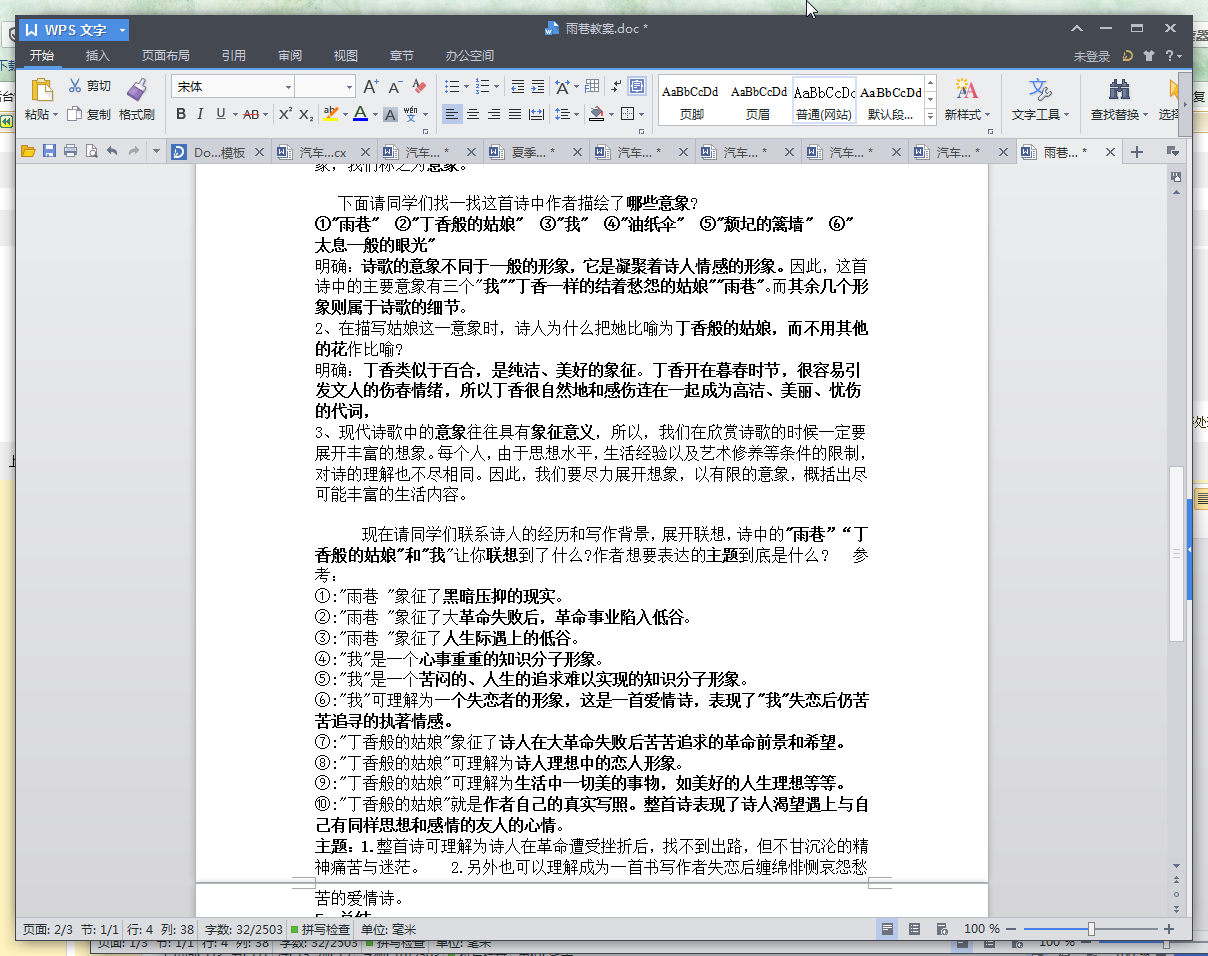Screen dimensions: 1208x956
Task: Right-align paragraph text
Action: [494, 114]
